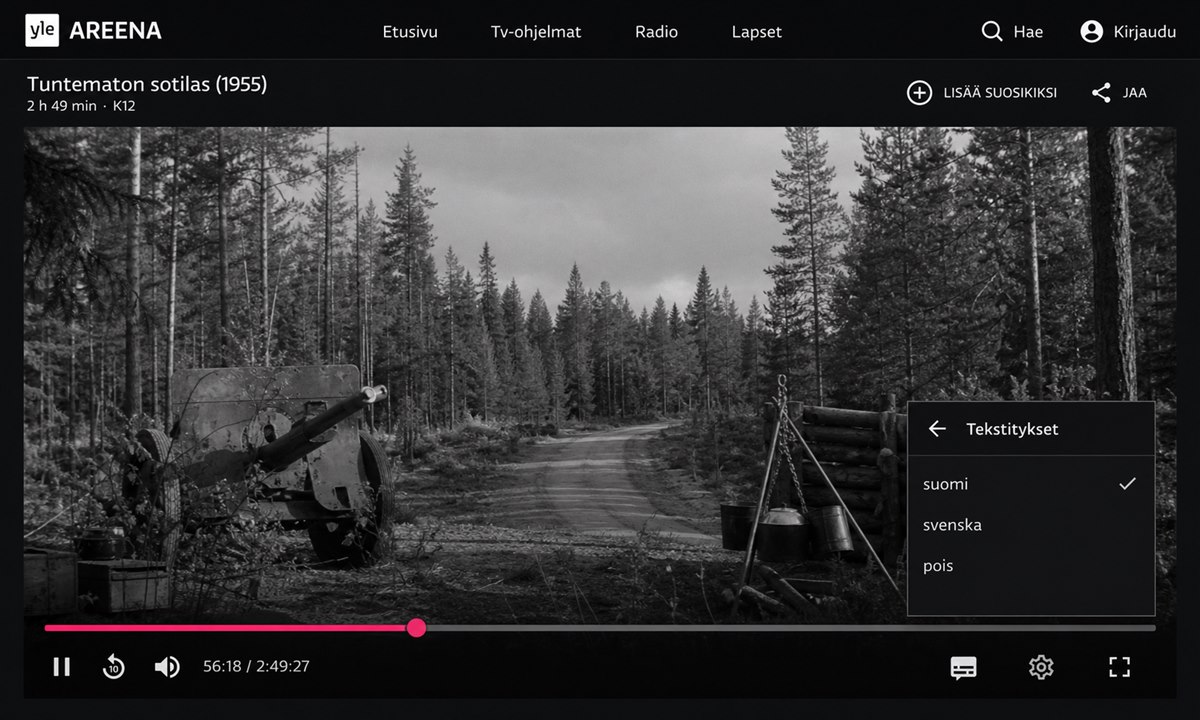Viewport: 1200px width, 720px height.
Task: Click the share icon next to Jaa
Action: [1101, 93]
